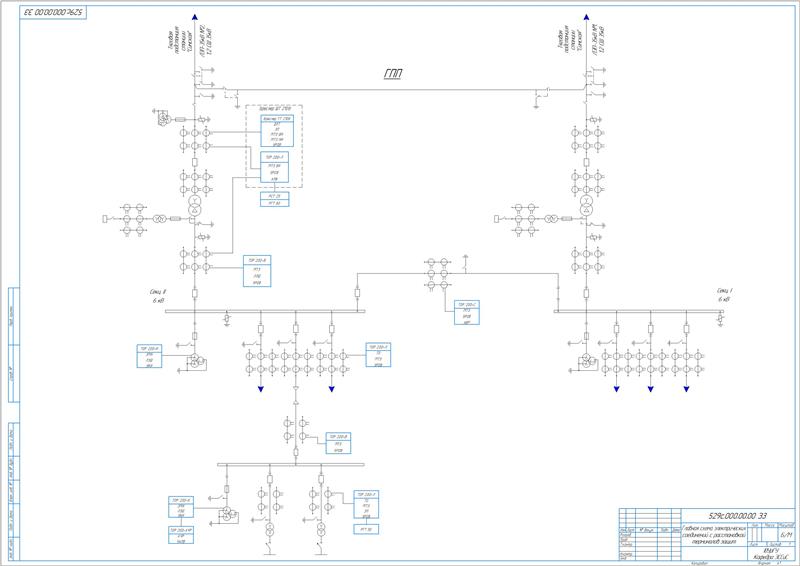Select the lowest terminal box in the bottom-left corner
800x566 pixels.
coord(181,535)
